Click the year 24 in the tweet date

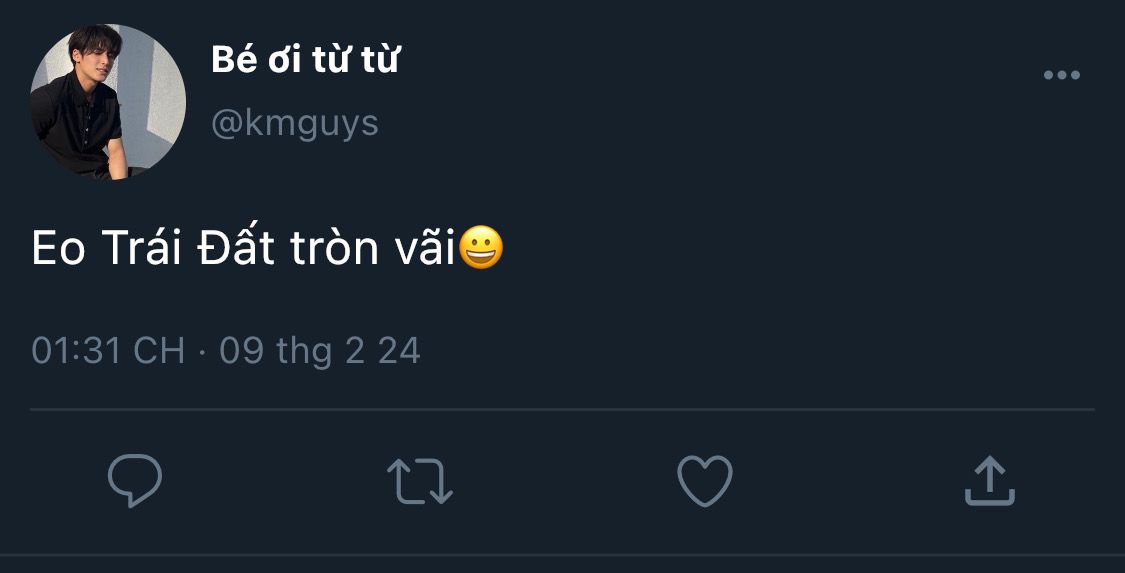coord(400,351)
